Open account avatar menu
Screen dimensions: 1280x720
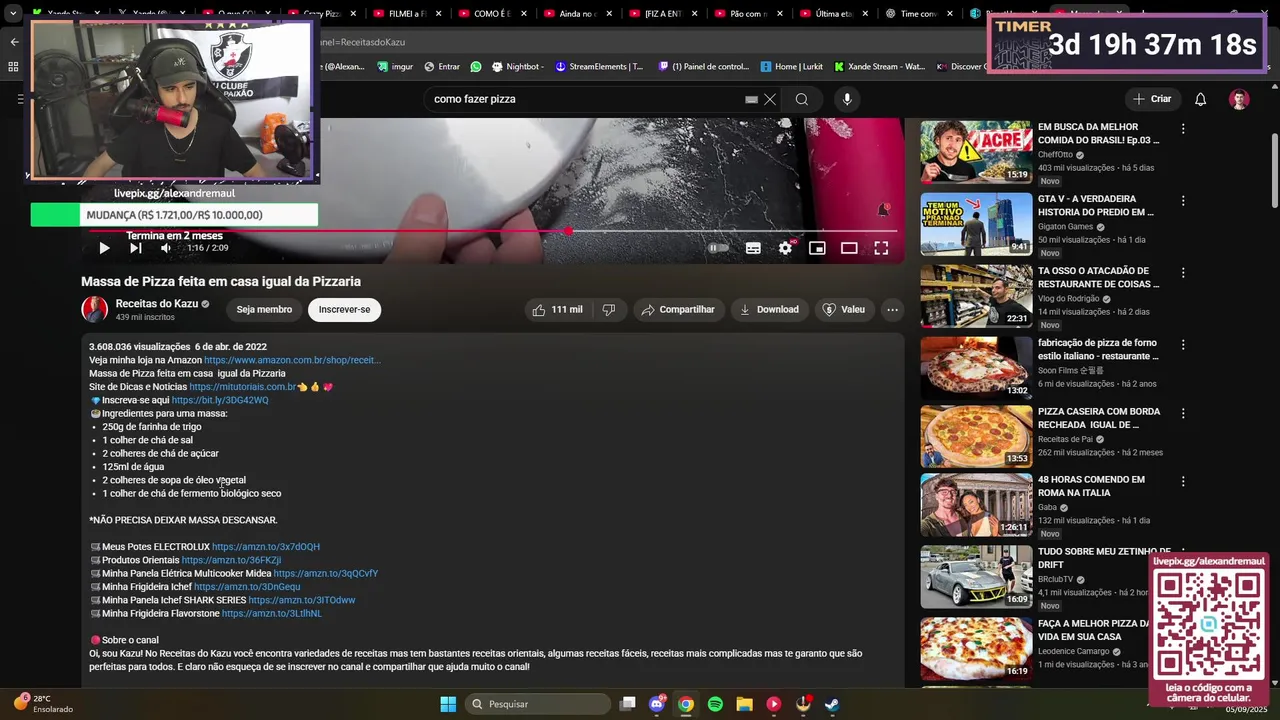[x=1239, y=99]
